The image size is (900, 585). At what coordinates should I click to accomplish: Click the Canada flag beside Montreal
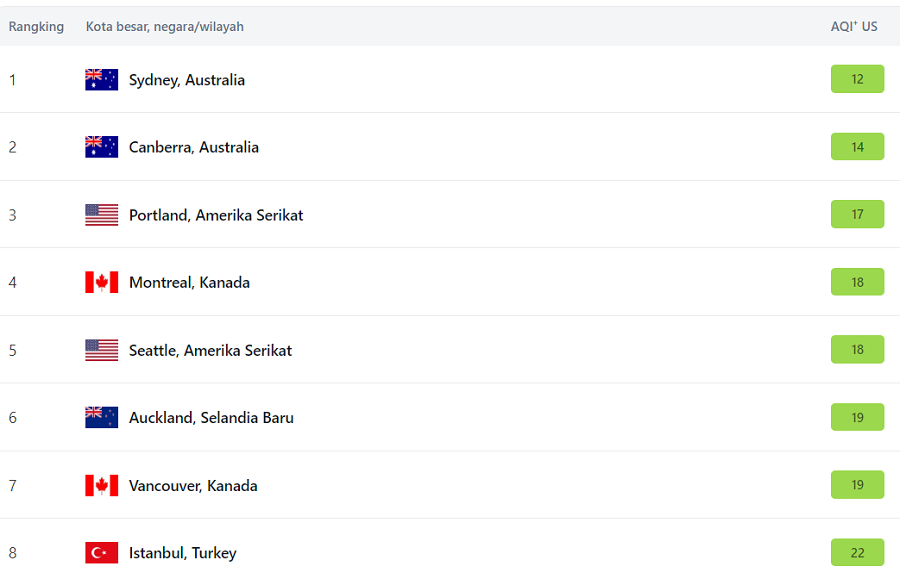point(102,282)
